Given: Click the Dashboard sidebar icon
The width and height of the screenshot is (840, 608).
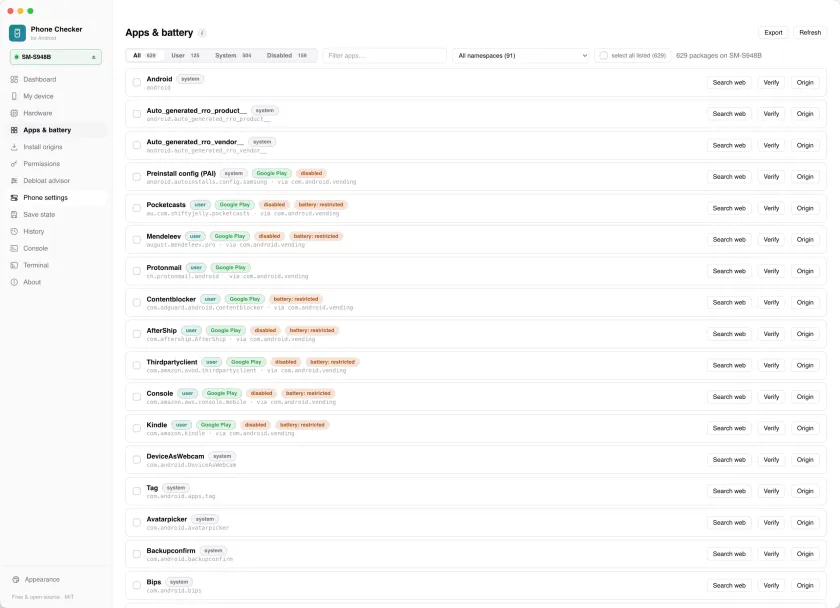Looking at the screenshot, I should point(14,79).
